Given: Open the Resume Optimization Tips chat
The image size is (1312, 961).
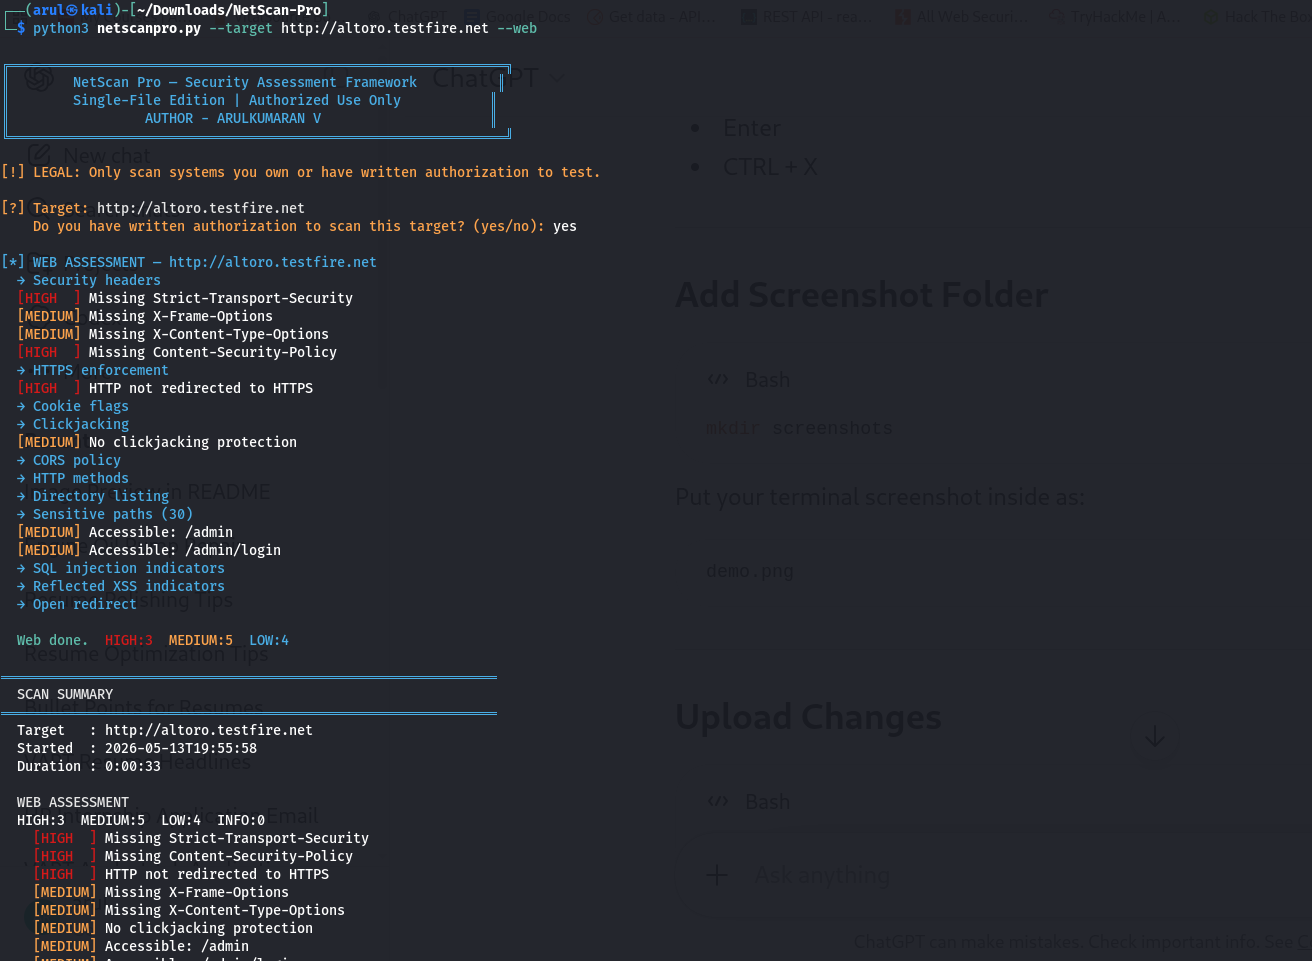Looking at the screenshot, I should click(x=147, y=654).
